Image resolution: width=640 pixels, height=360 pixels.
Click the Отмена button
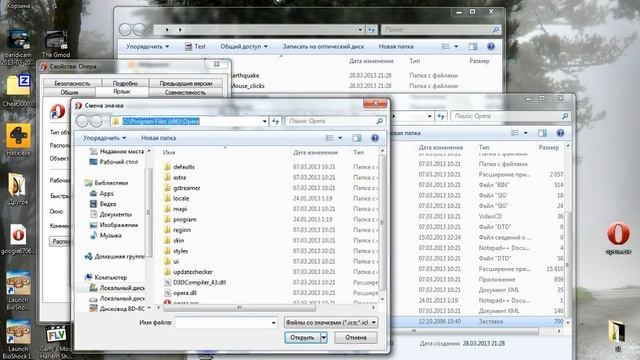point(356,338)
